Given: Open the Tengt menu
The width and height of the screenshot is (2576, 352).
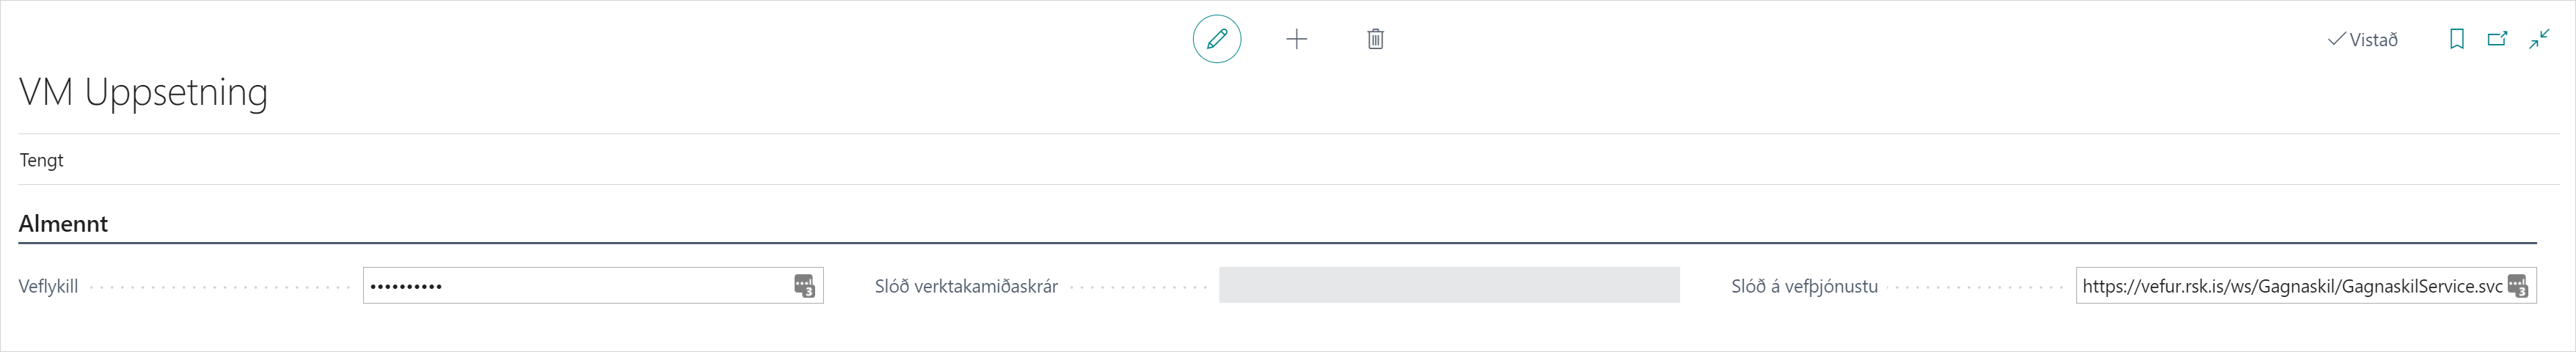Looking at the screenshot, I should [42, 160].
